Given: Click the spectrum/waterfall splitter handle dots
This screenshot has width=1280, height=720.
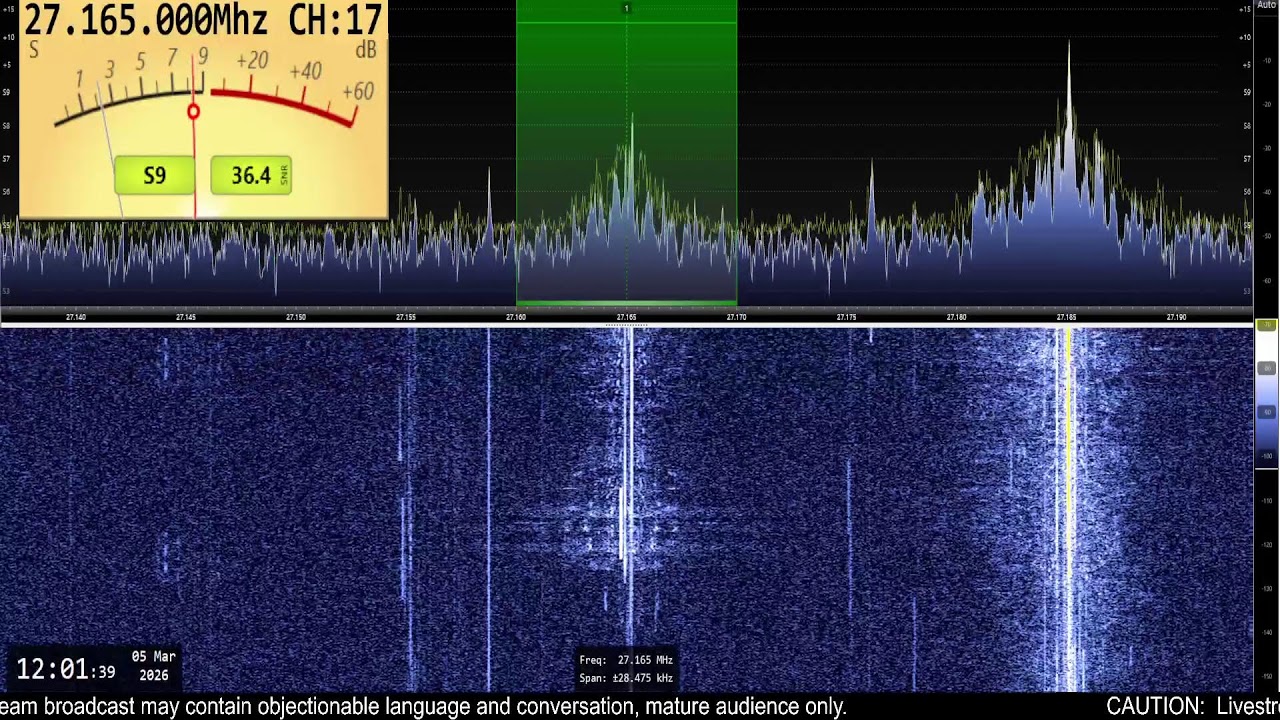Looking at the screenshot, I should (x=626, y=327).
